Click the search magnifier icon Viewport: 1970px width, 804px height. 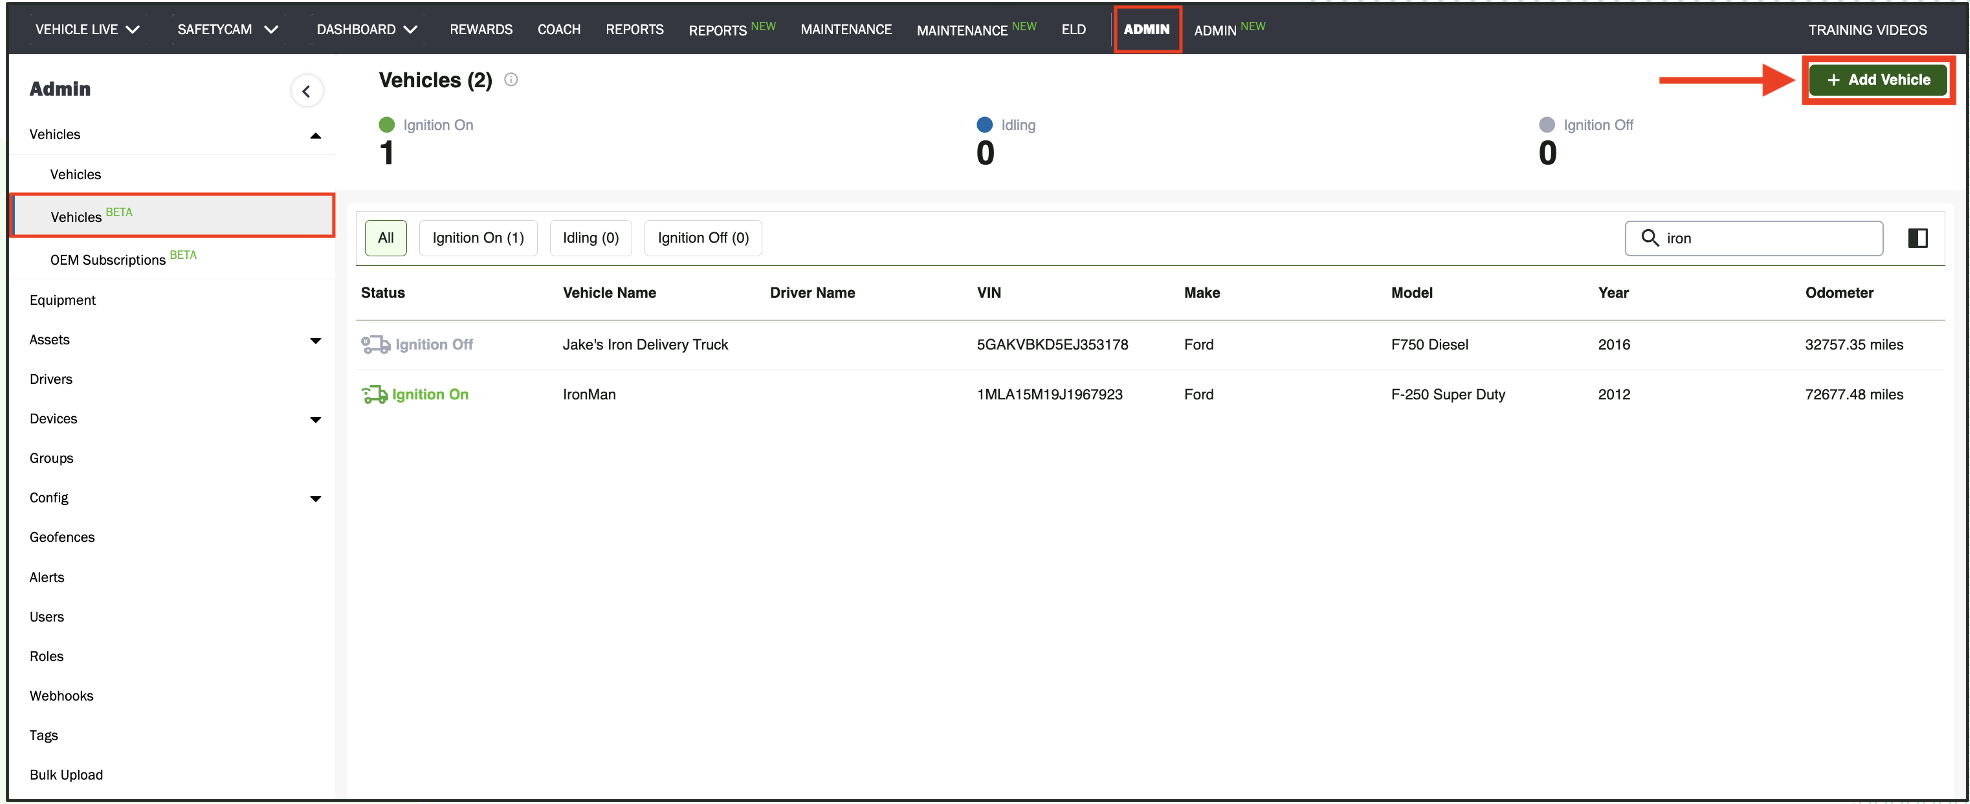point(1650,238)
